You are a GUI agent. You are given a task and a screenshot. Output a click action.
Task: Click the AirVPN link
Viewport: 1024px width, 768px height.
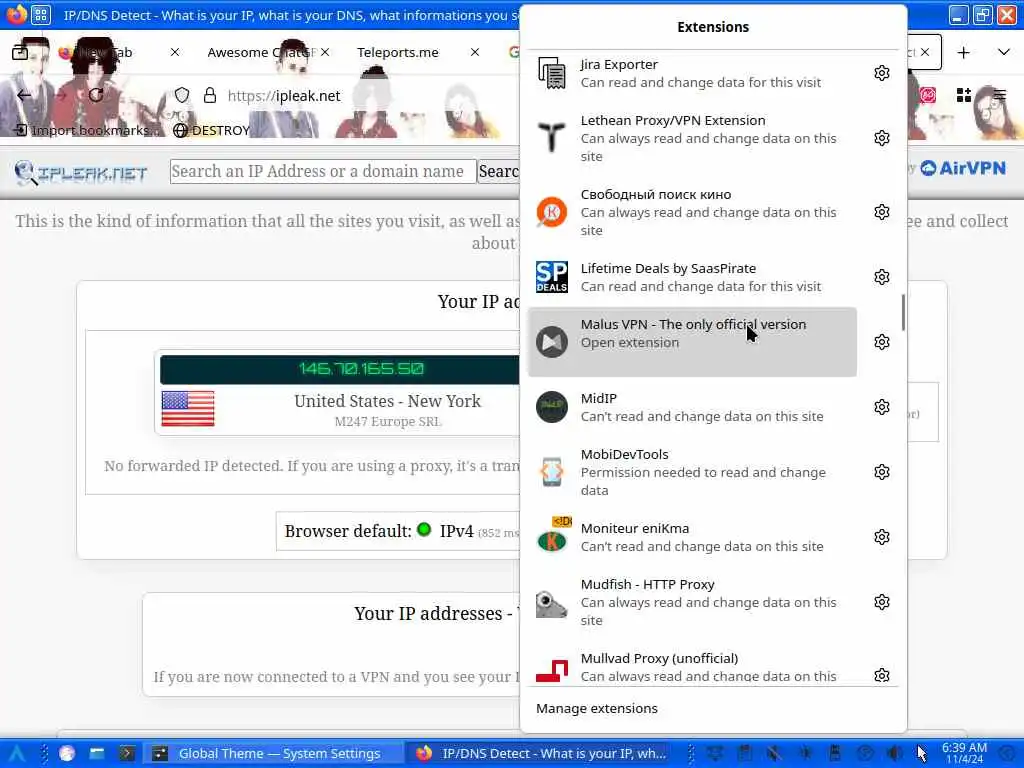[x=963, y=168]
